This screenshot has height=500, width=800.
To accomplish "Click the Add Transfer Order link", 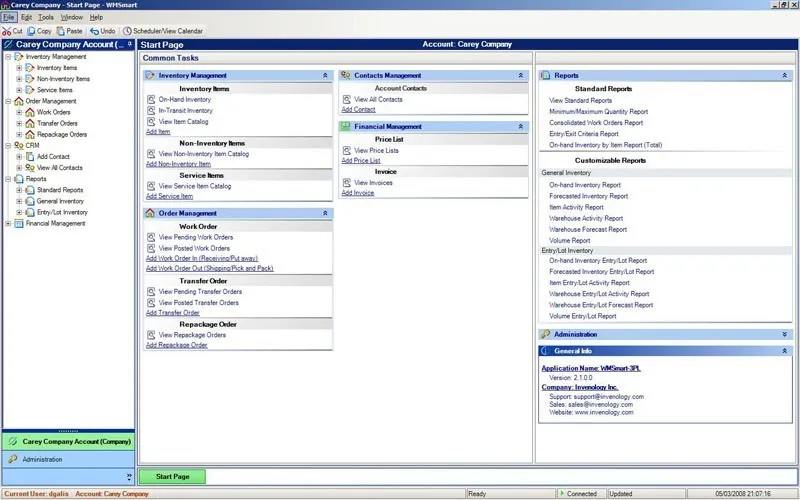I will click(172, 313).
